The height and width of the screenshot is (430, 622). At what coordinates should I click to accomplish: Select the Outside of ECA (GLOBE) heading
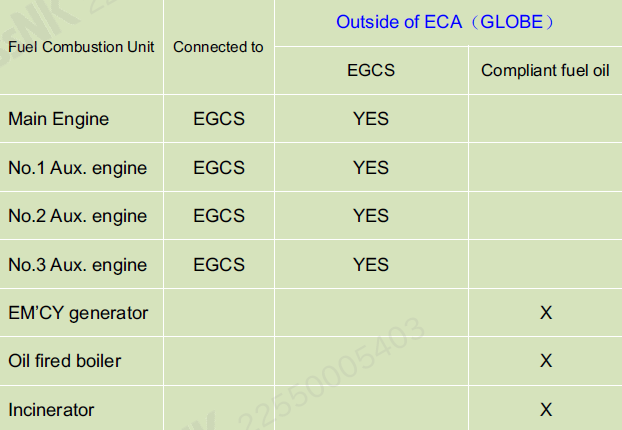click(x=445, y=22)
